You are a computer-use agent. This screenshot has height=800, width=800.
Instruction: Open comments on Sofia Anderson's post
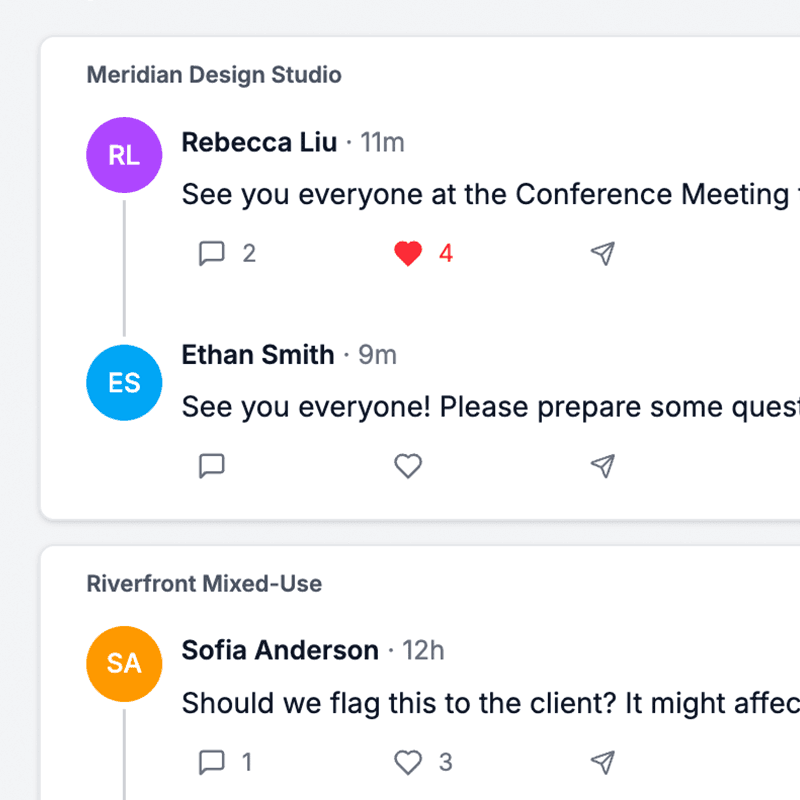(x=212, y=761)
